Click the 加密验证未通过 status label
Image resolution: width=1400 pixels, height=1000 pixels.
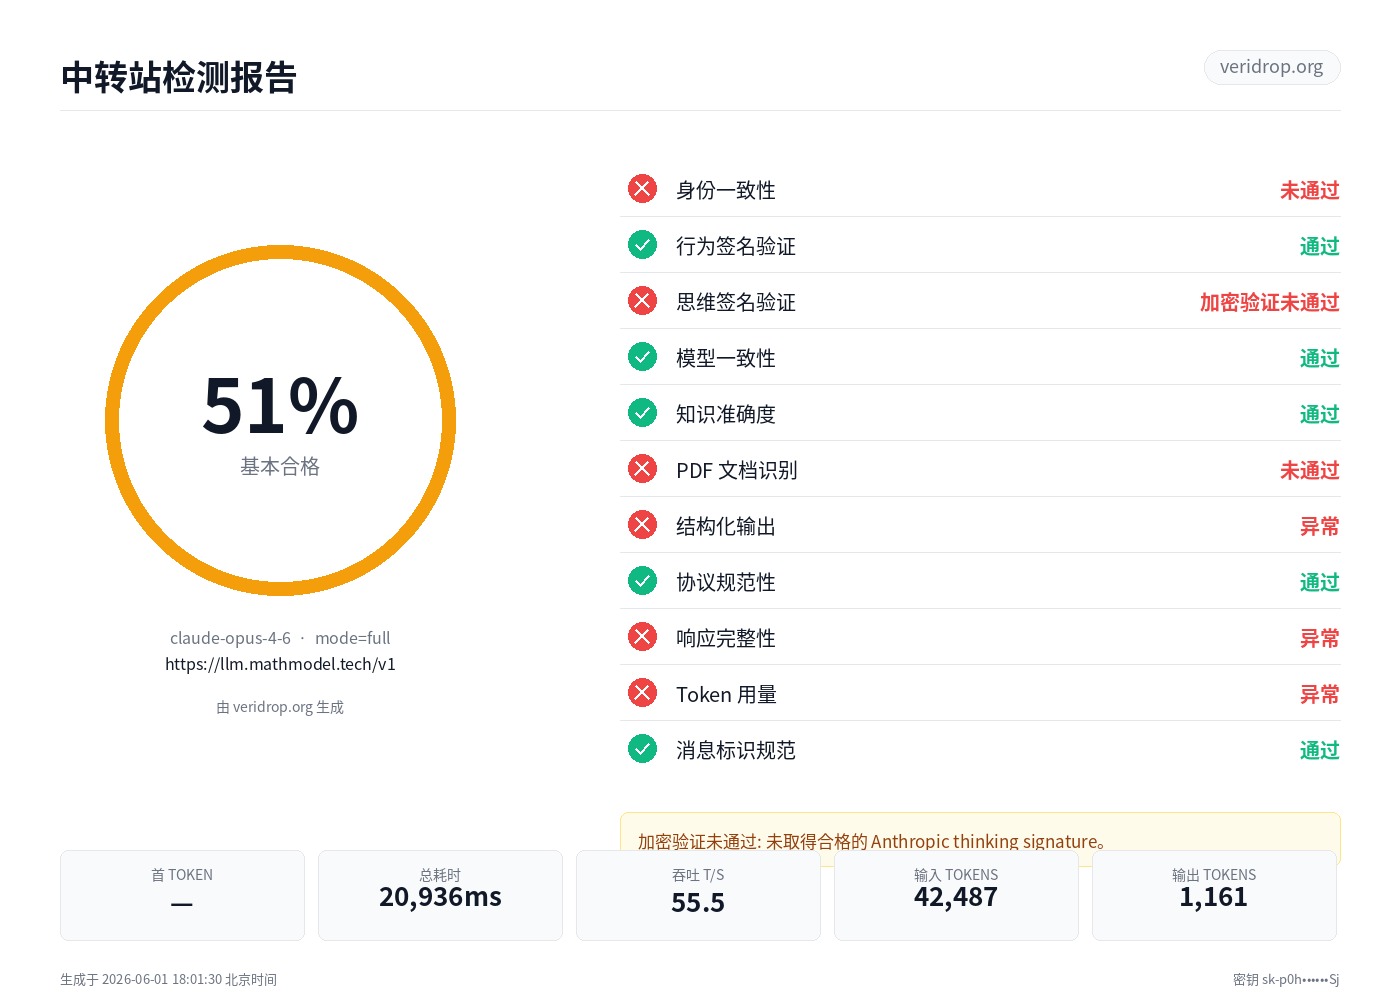[1269, 302]
